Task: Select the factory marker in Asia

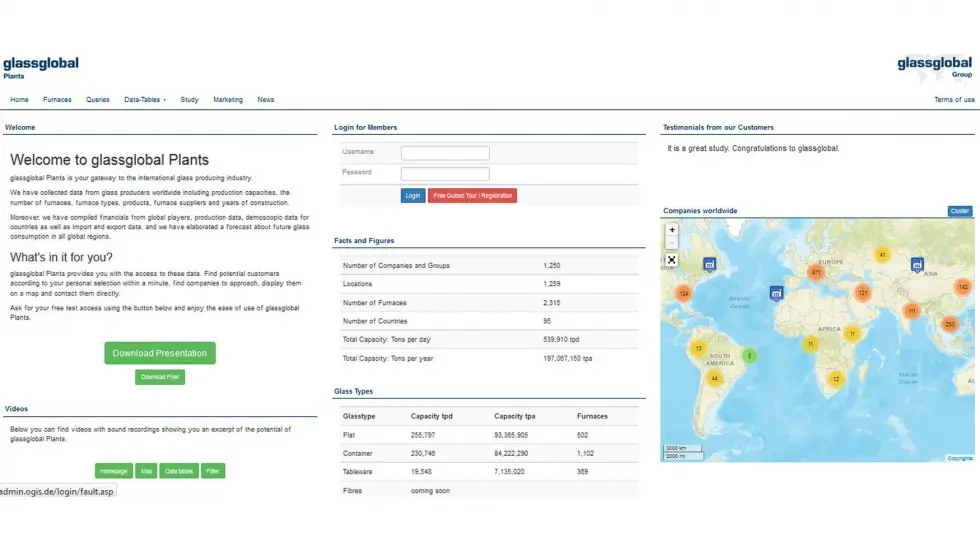Action: pyautogui.click(x=917, y=265)
